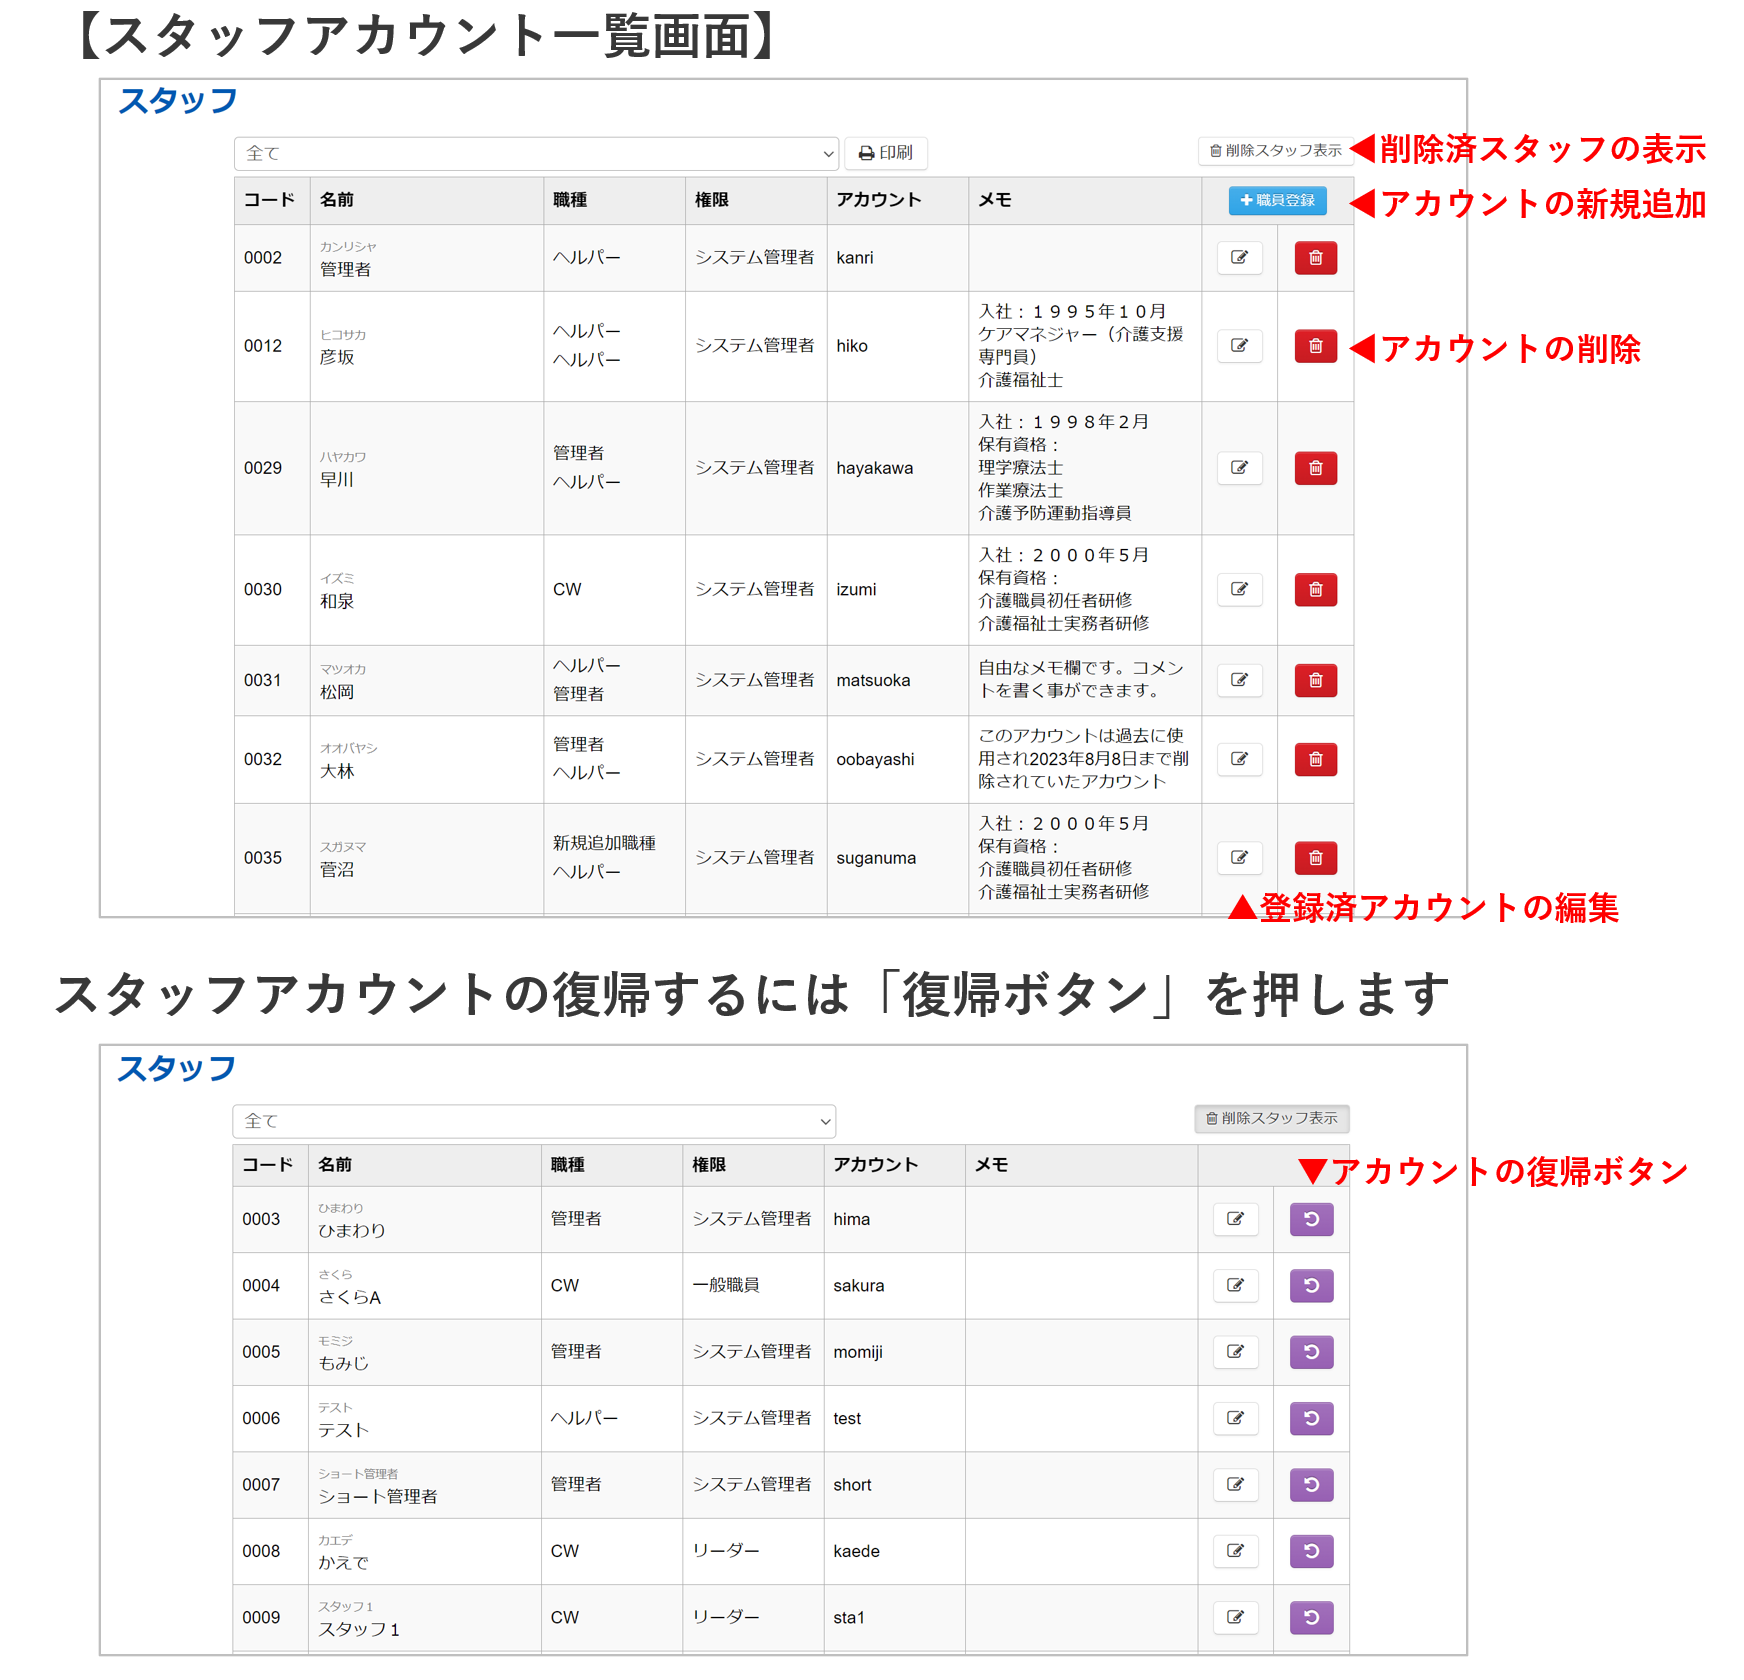Delete oobayashi's staff account

[1315, 759]
